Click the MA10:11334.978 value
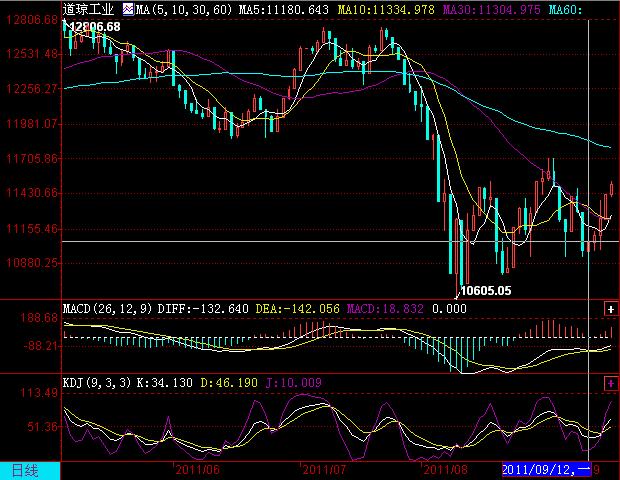The width and height of the screenshot is (620, 480). (x=386, y=9)
